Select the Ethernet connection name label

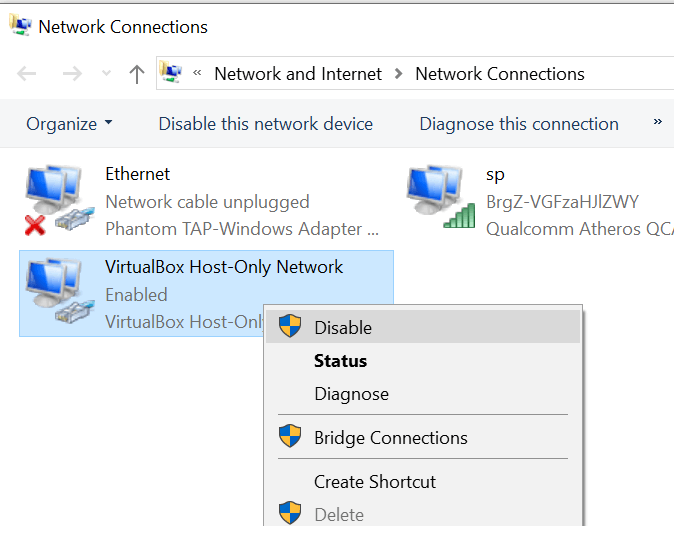pos(138,174)
